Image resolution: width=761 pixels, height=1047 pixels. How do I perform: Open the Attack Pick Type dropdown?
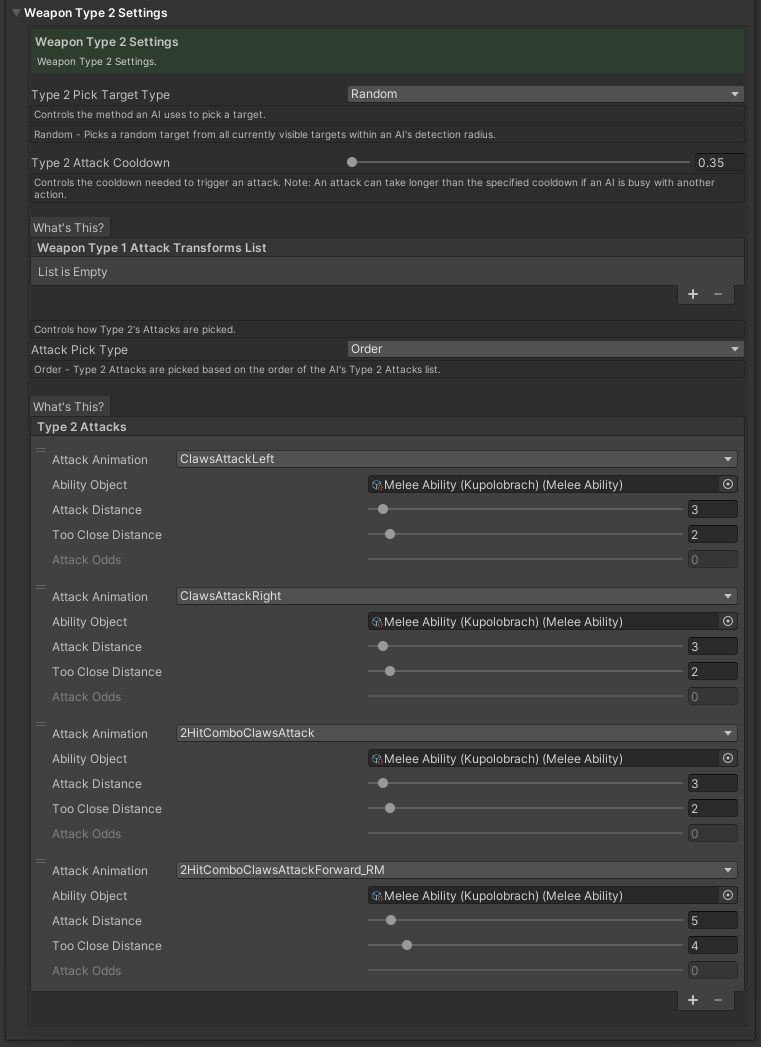545,349
